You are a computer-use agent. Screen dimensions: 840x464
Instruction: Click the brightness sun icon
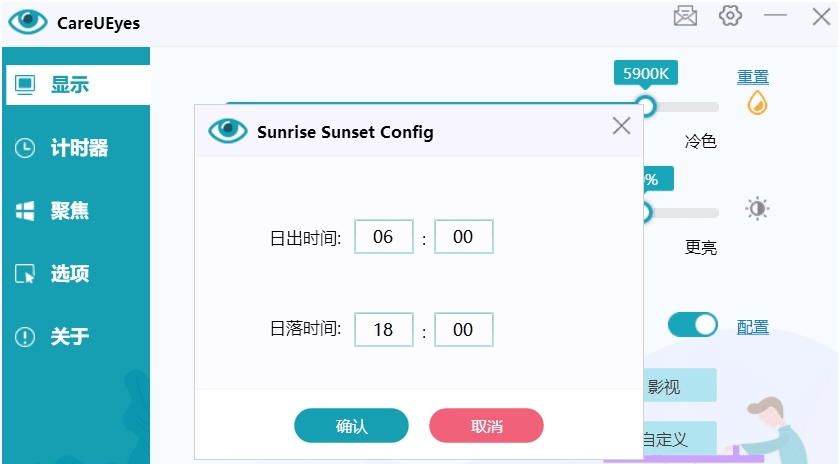pos(757,209)
